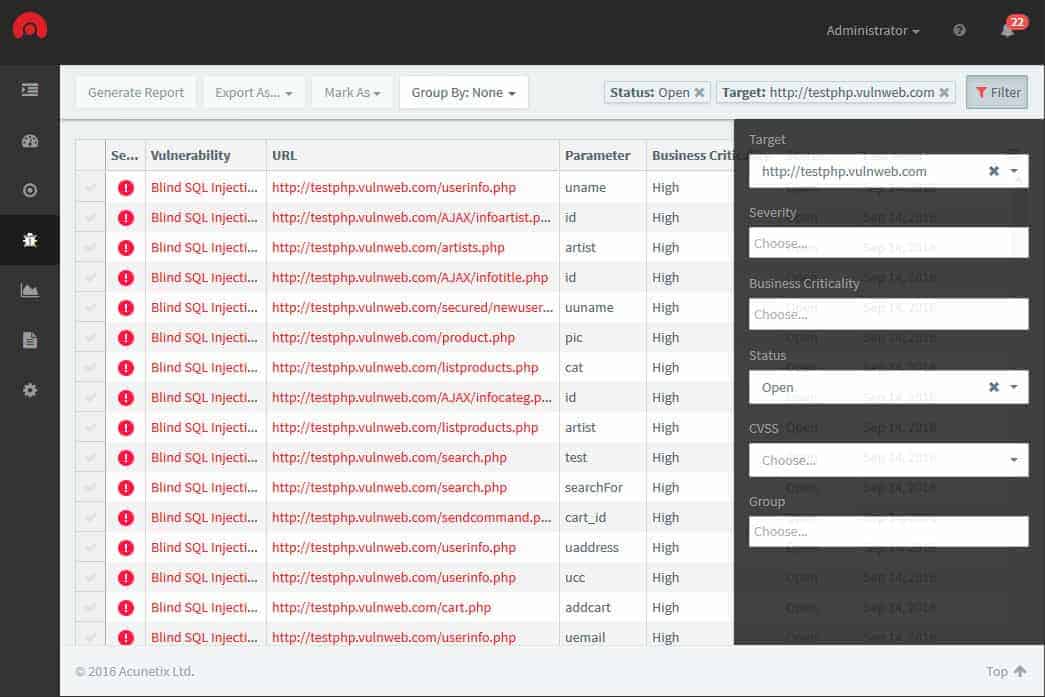The width and height of the screenshot is (1045, 697).
Task: Open search.php link for test parameter
Action: click(x=389, y=458)
